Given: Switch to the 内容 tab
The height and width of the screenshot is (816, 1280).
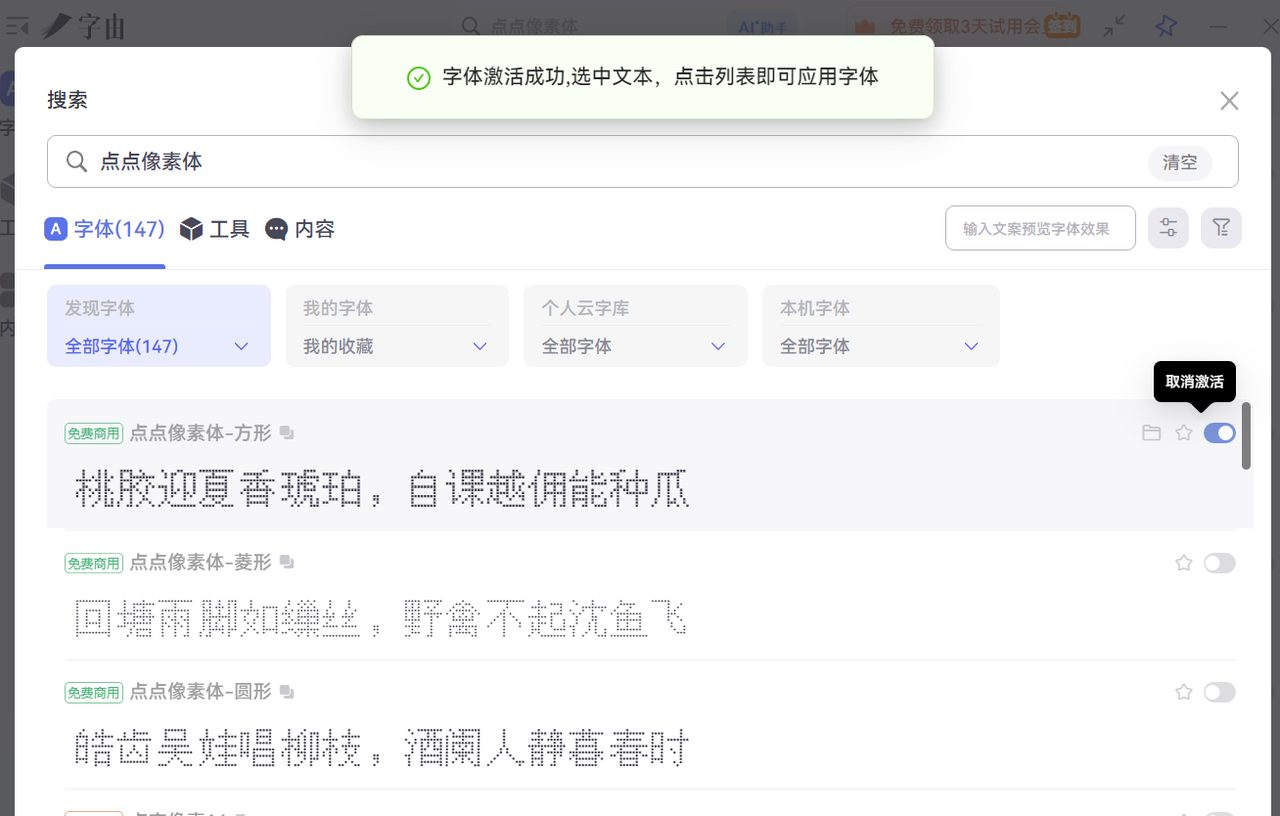Looking at the screenshot, I should tap(300, 229).
